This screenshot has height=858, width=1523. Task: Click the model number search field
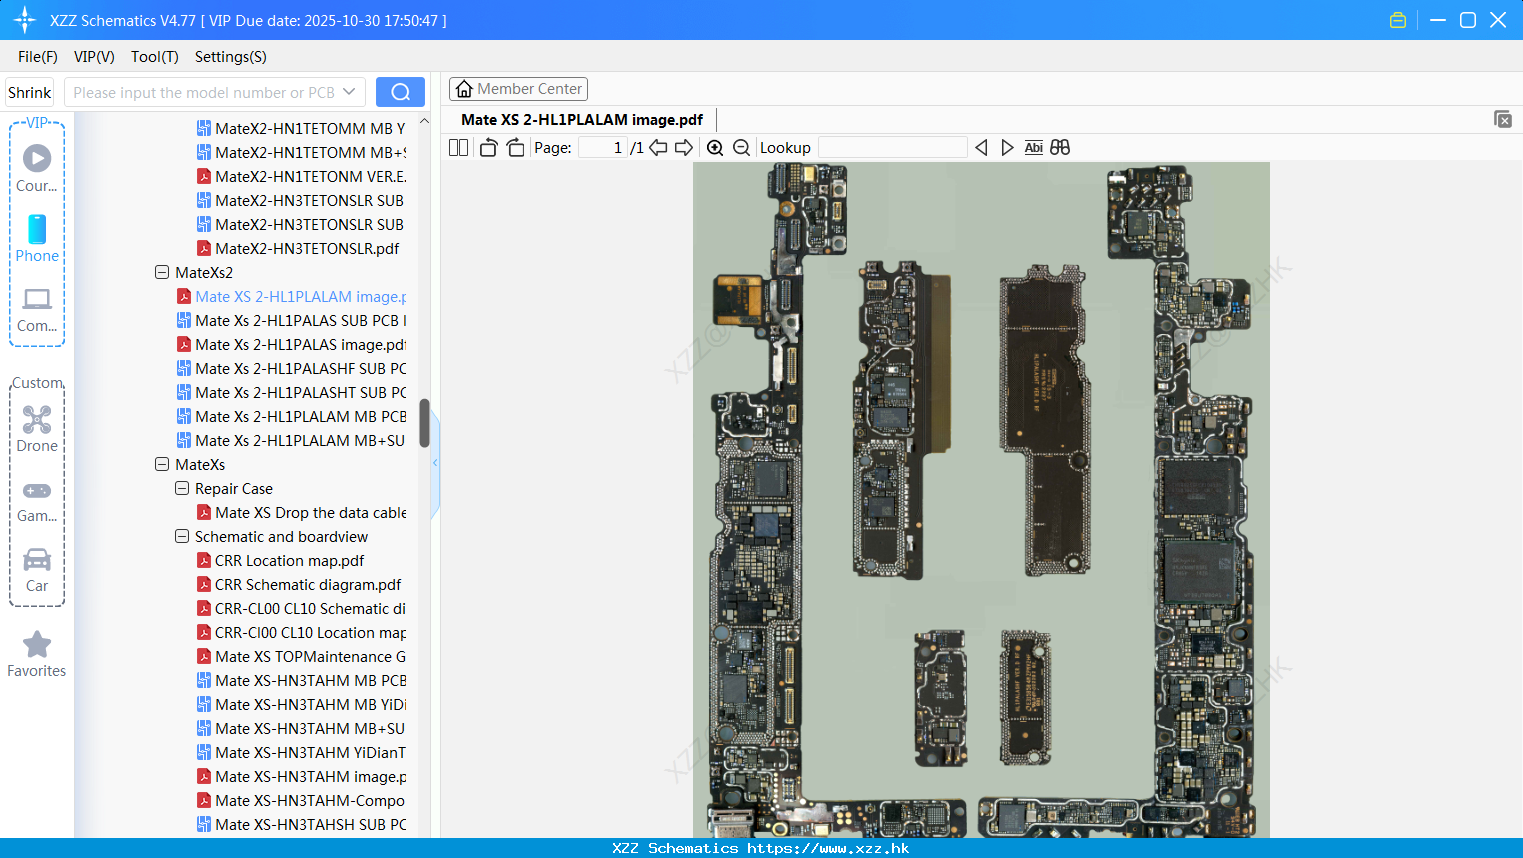[204, 92]
